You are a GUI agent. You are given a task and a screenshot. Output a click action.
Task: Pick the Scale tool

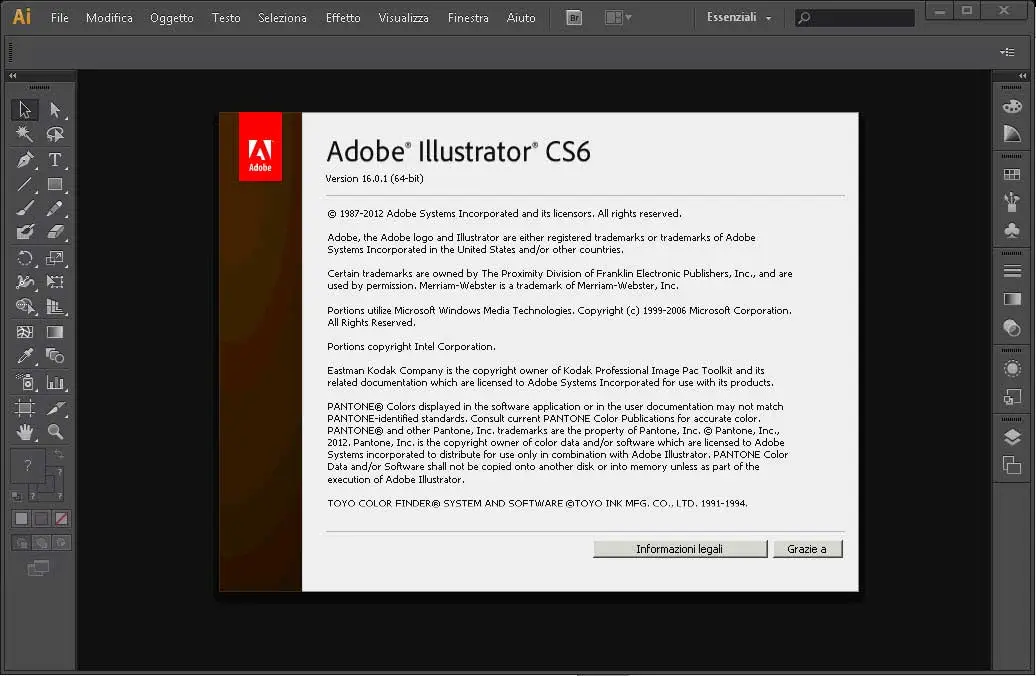(x=55, y=258)
